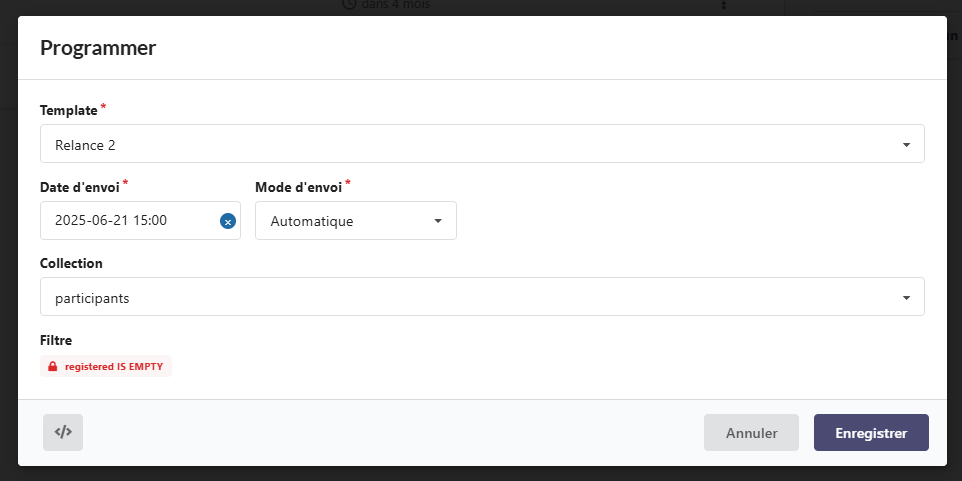This screenshot has height=481, width=962.
Task: Focus the Date d'envoi input field
Action: point(125,221)
